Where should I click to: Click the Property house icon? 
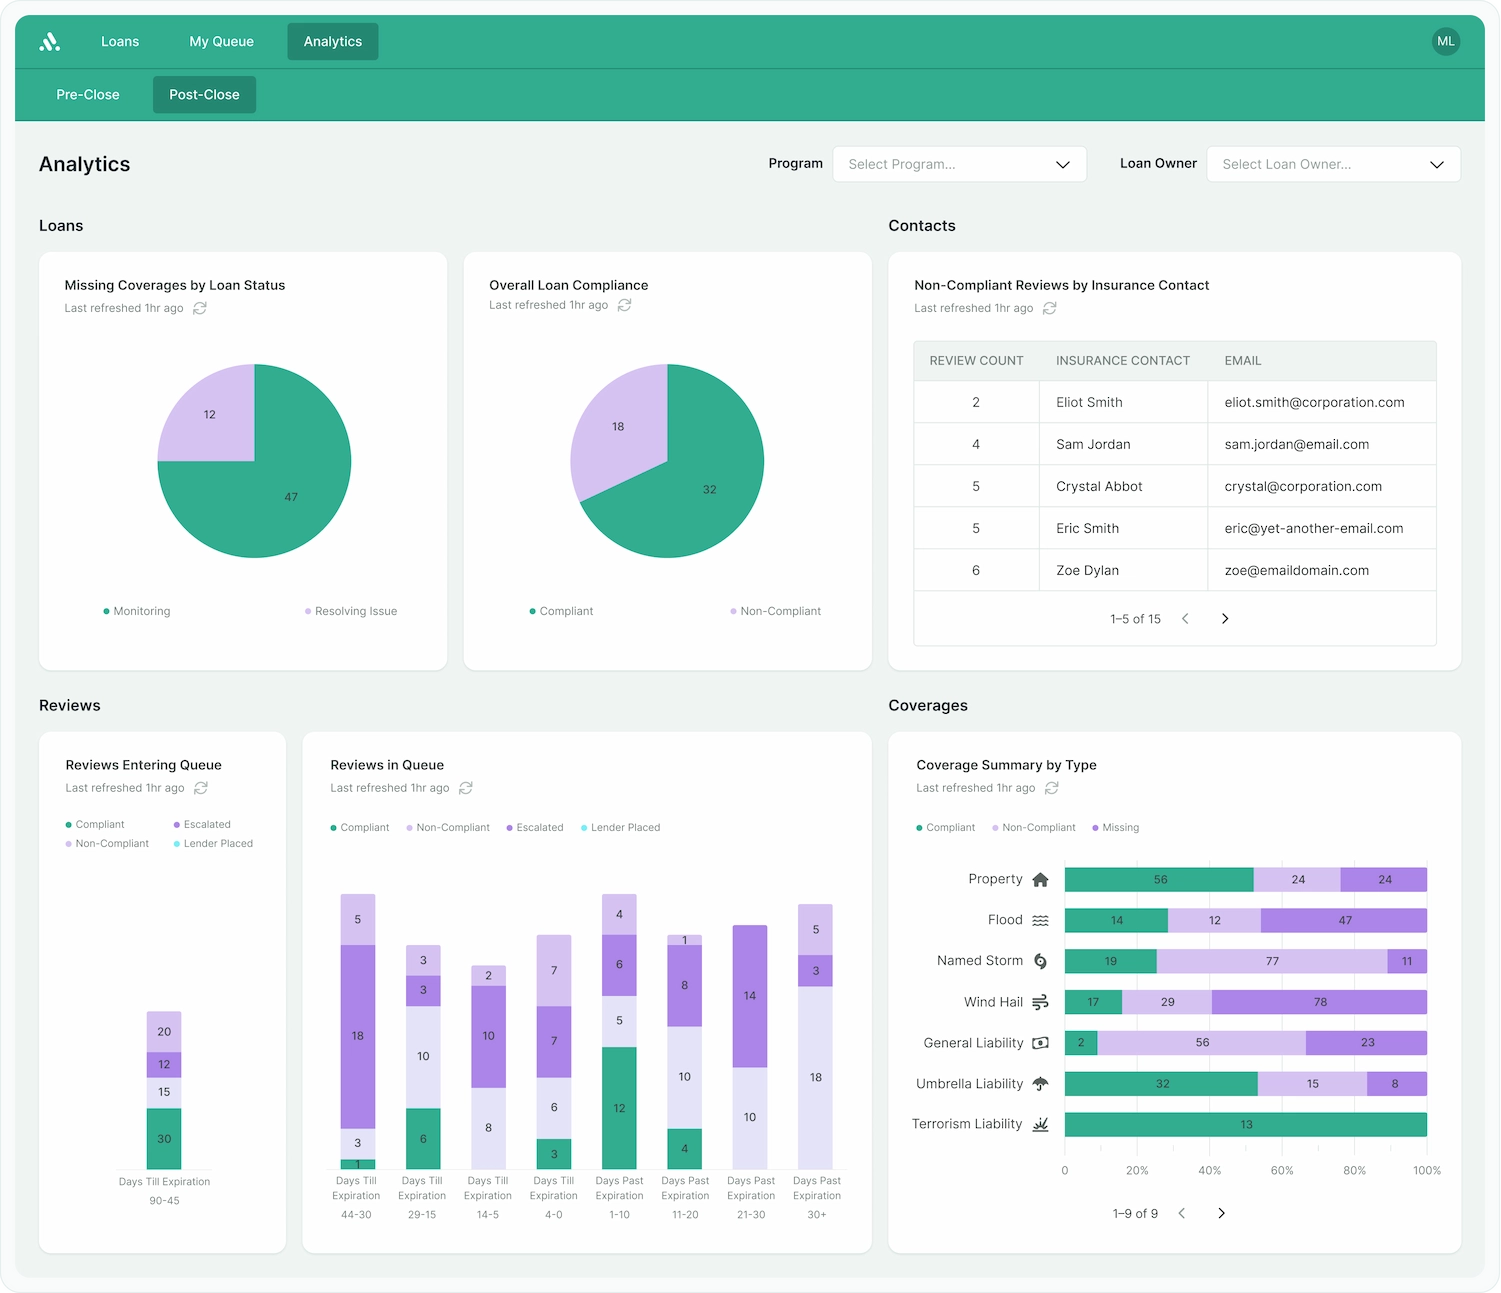pyautogui.click(x=1040, y=880)
